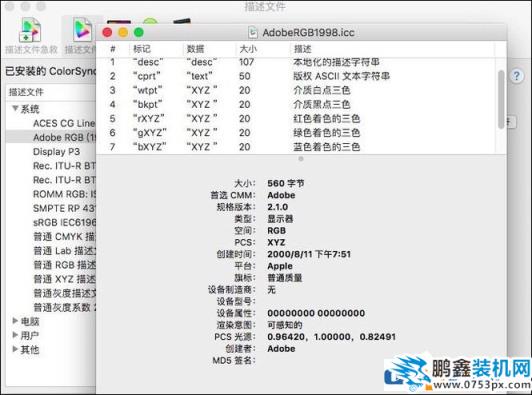Select 普通 CMYK profile
Viewport: 532px width, 395px height.
pyautogui.click(x=64, y=237)
